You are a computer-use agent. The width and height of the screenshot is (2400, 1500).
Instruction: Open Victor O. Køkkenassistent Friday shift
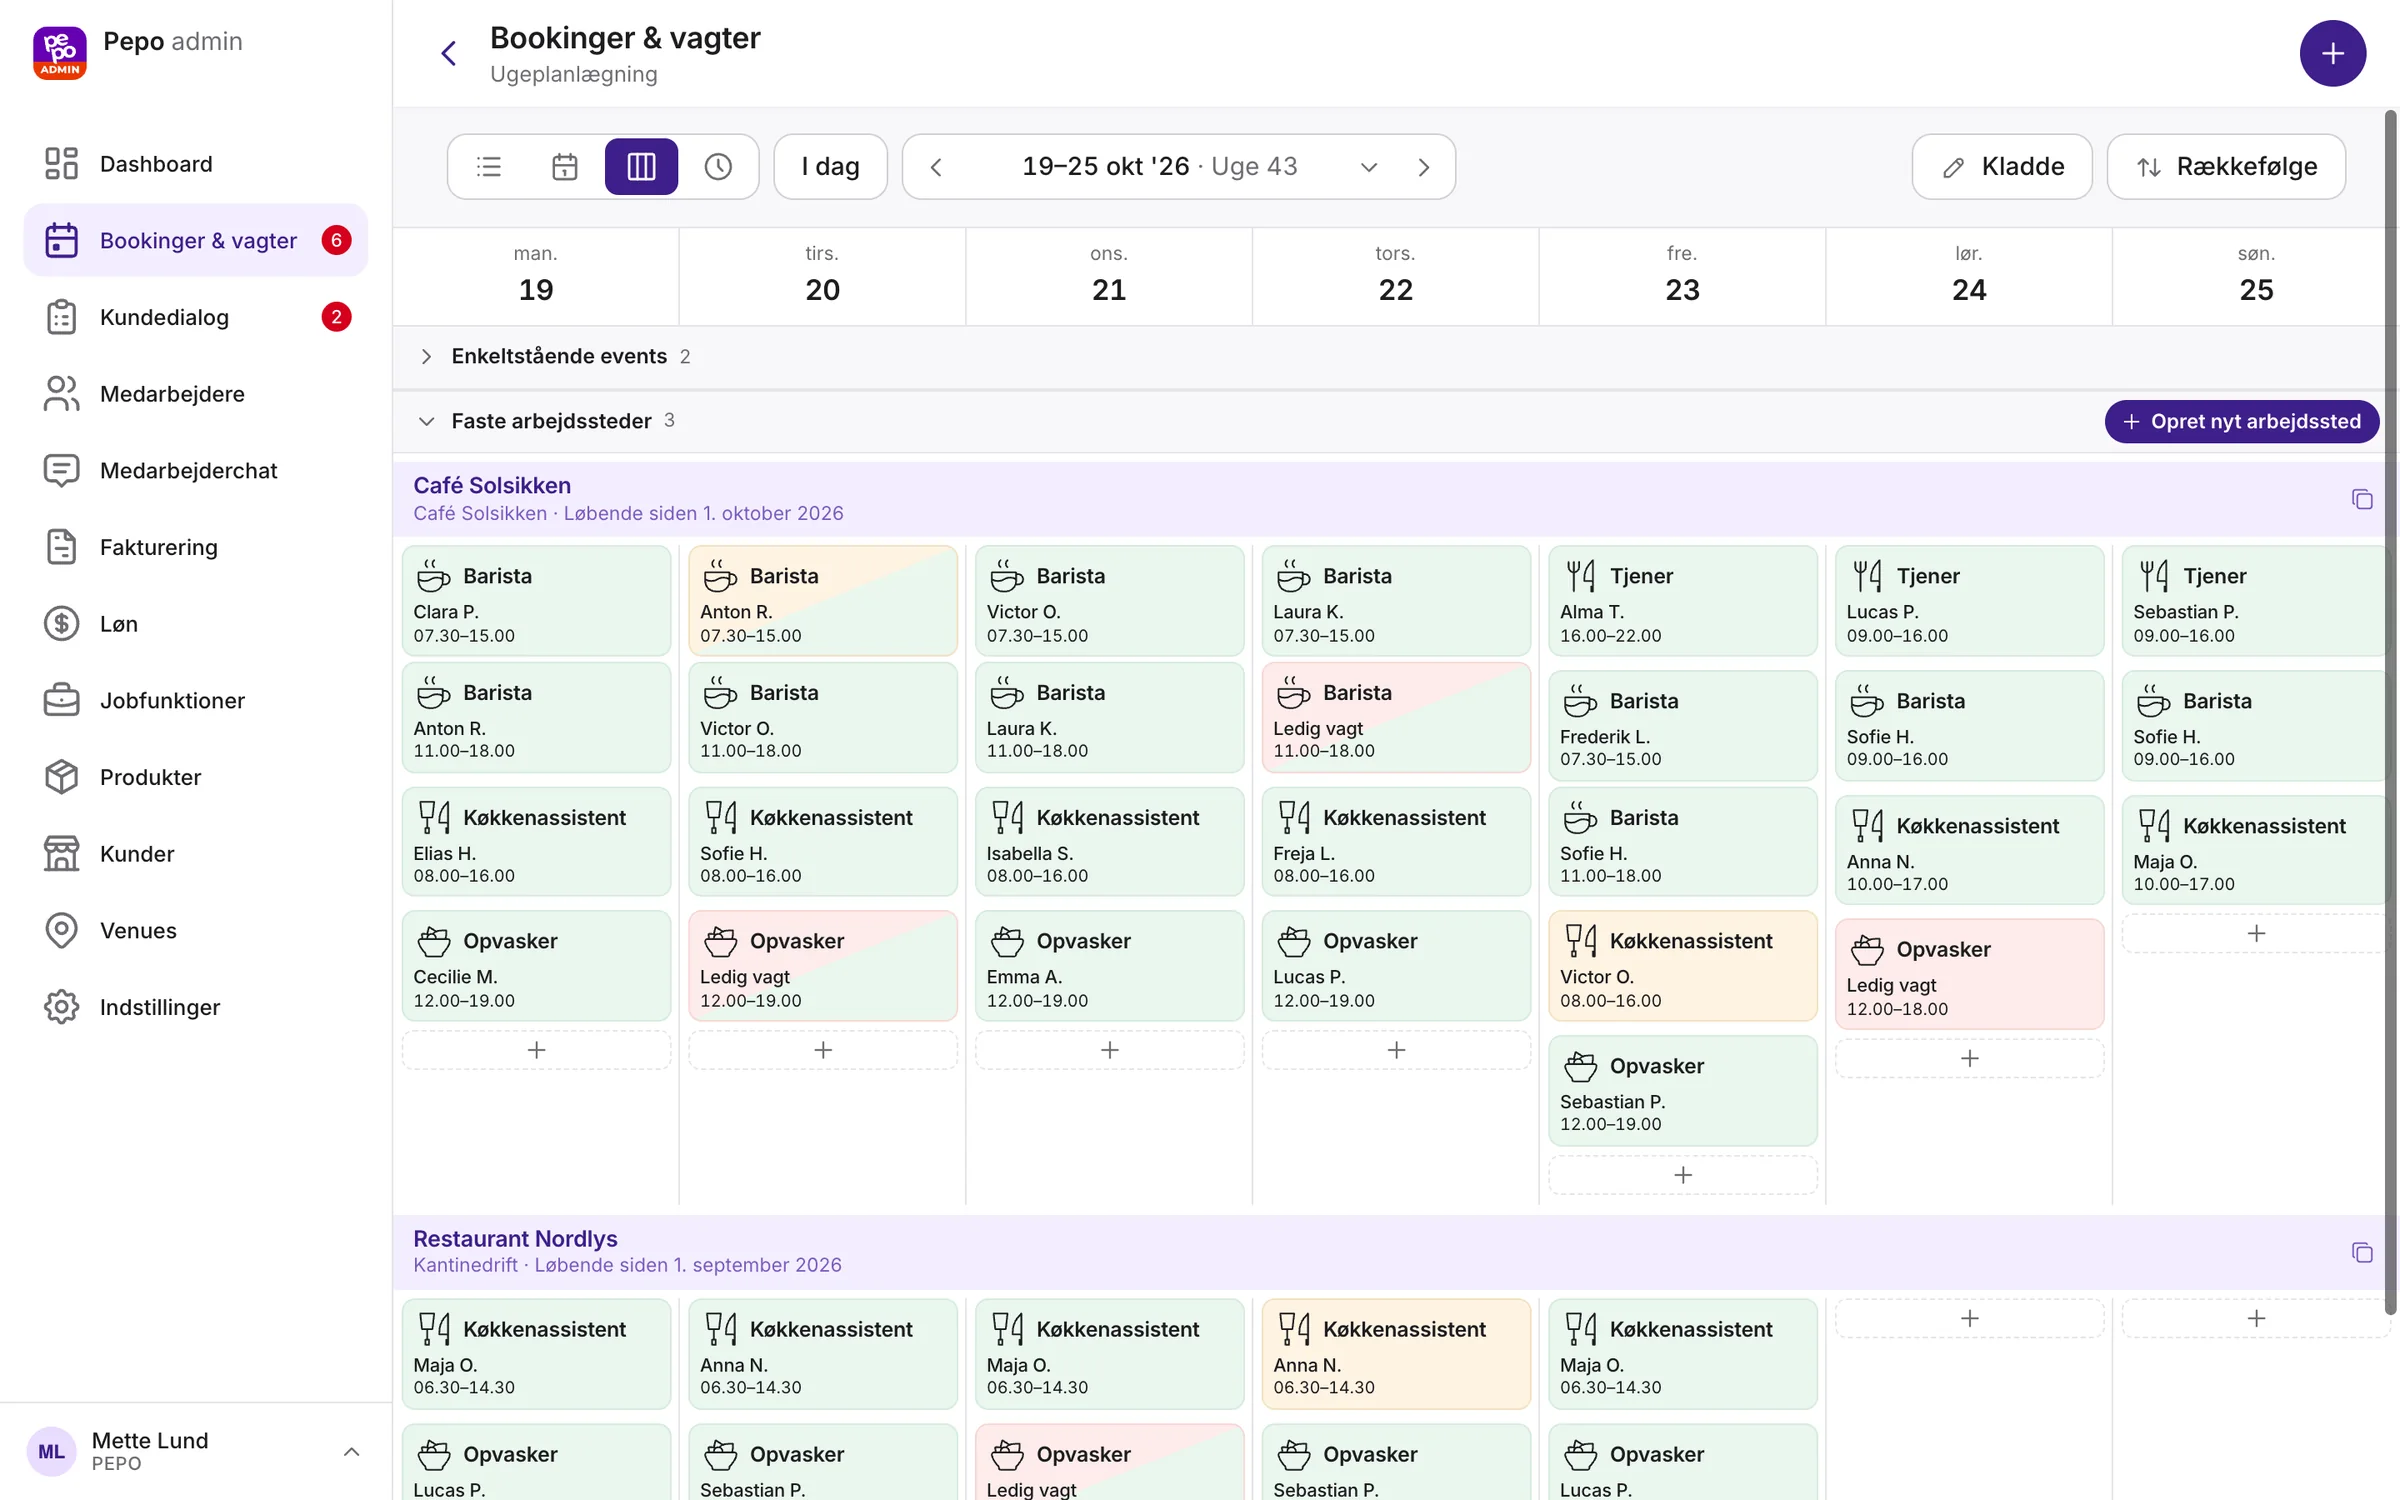tap(1683, 966)
